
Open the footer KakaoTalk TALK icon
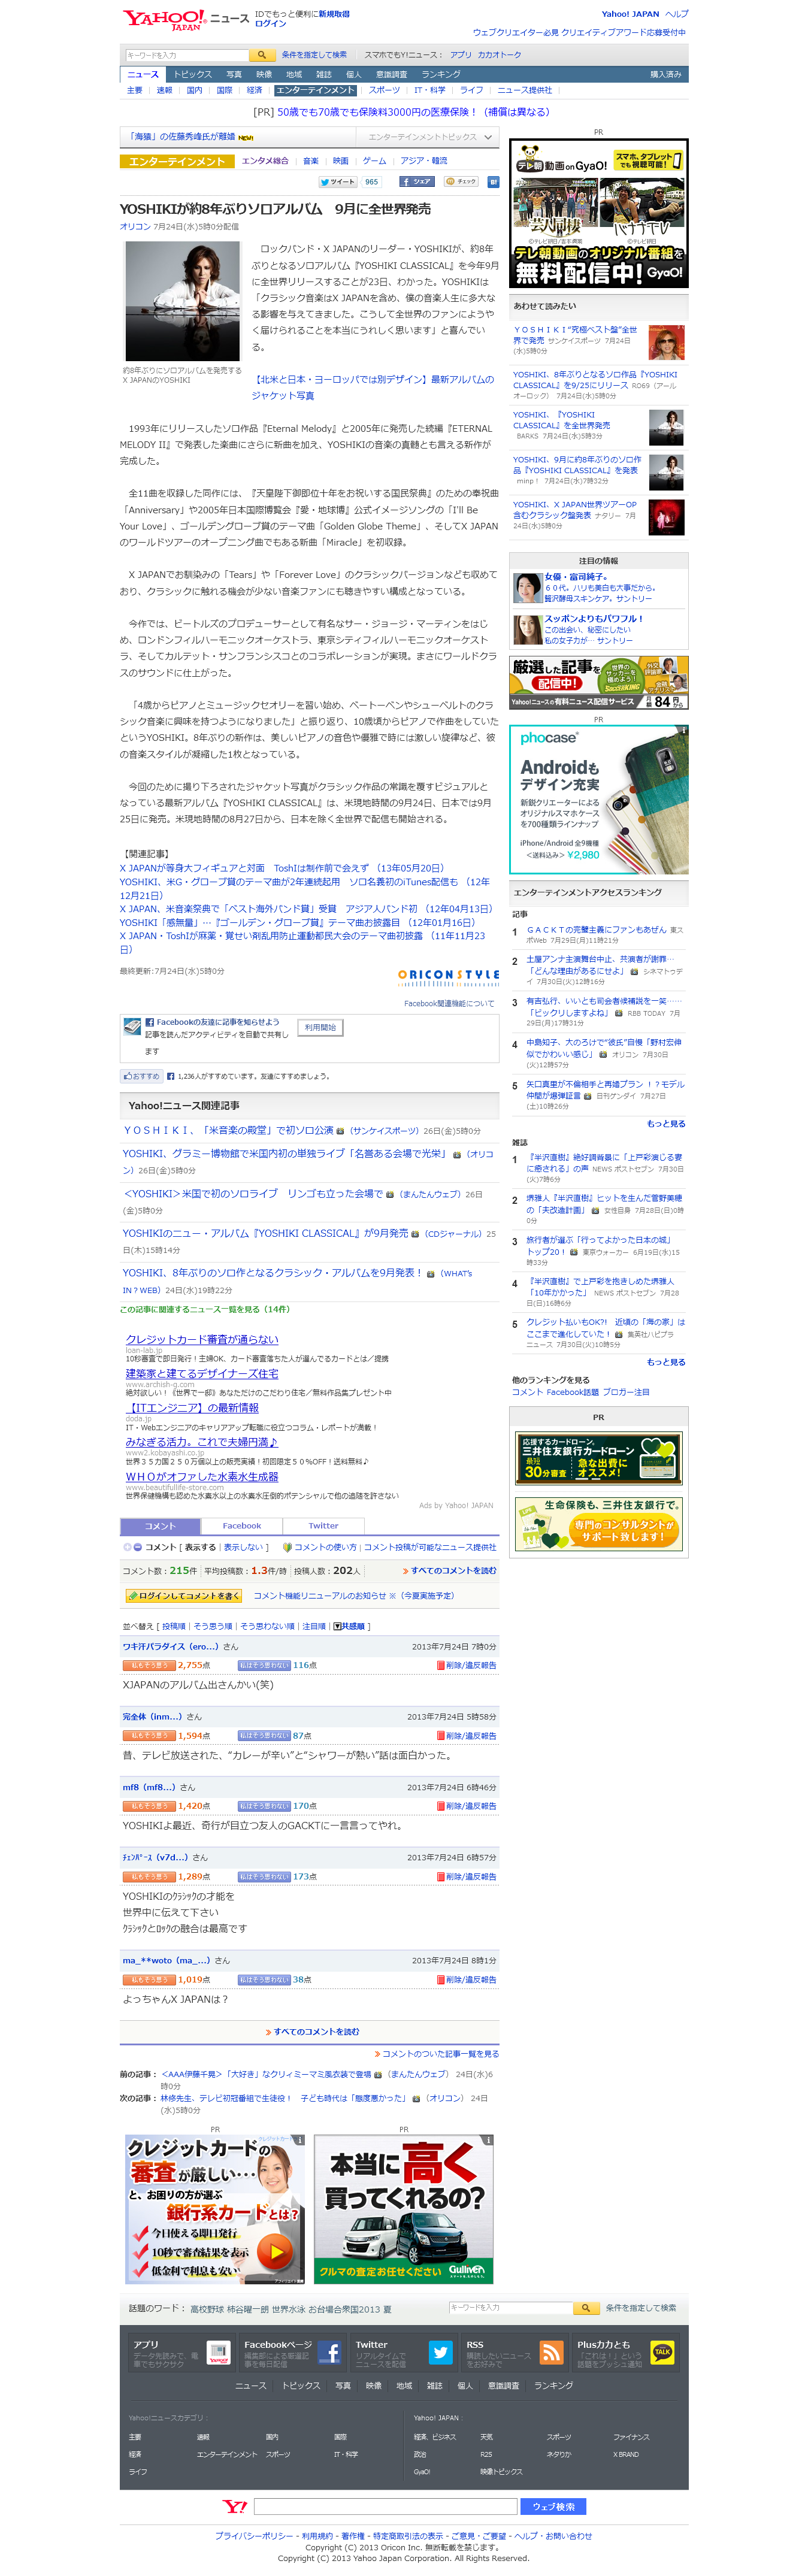click(662, 2353)
